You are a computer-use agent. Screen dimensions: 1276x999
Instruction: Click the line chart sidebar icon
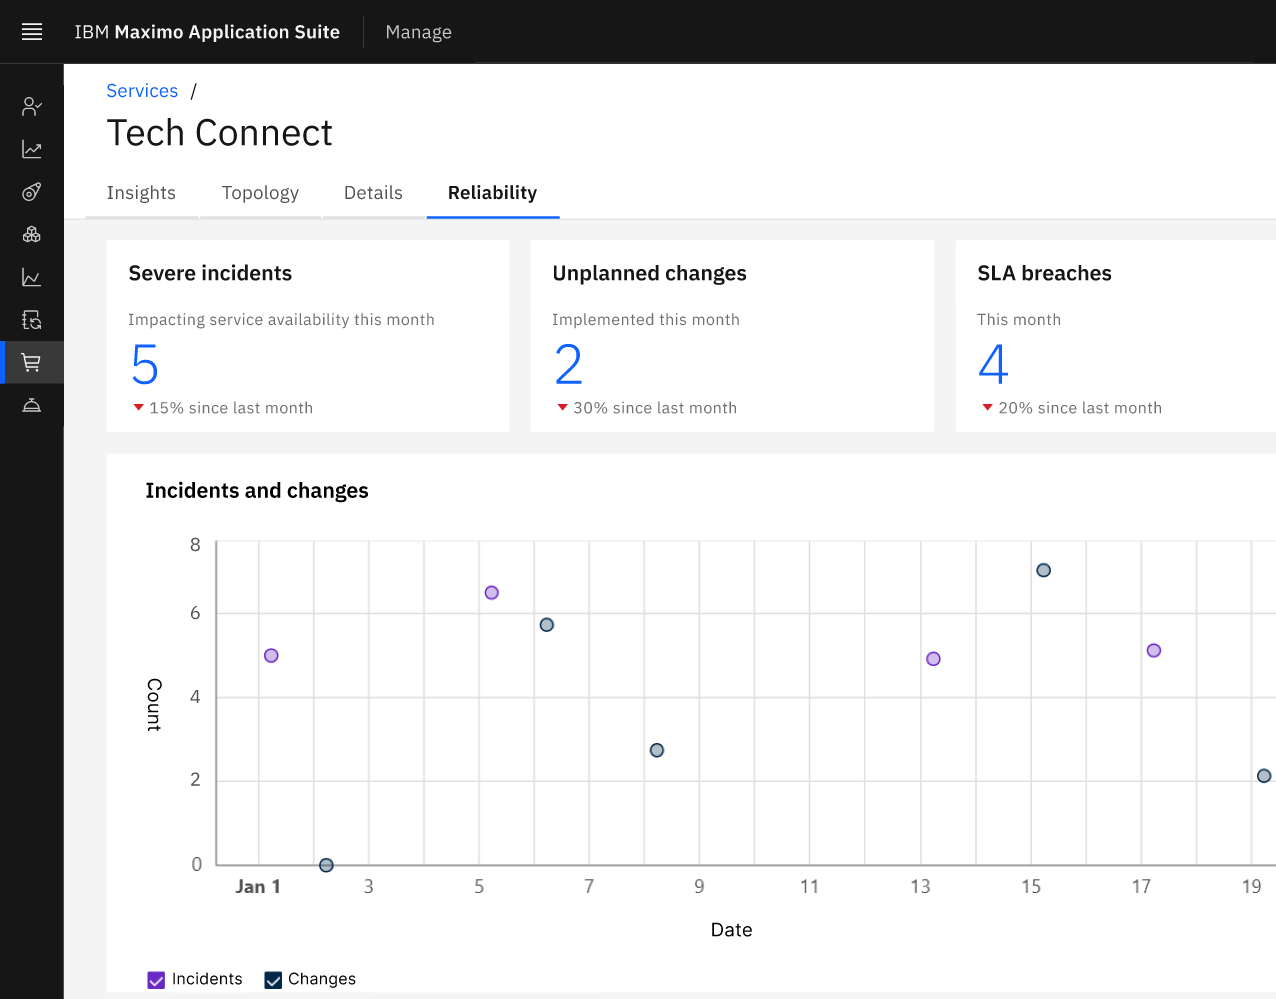click(x=32, y=277)
